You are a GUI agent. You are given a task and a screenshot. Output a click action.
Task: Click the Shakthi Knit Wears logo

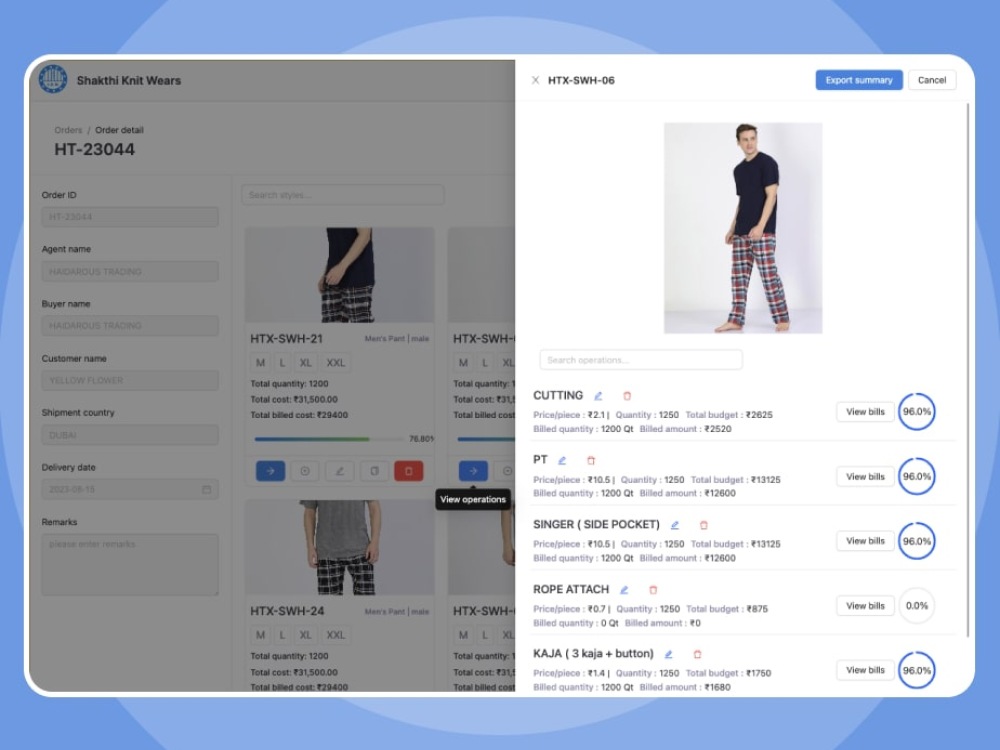(x=53, y=80)
